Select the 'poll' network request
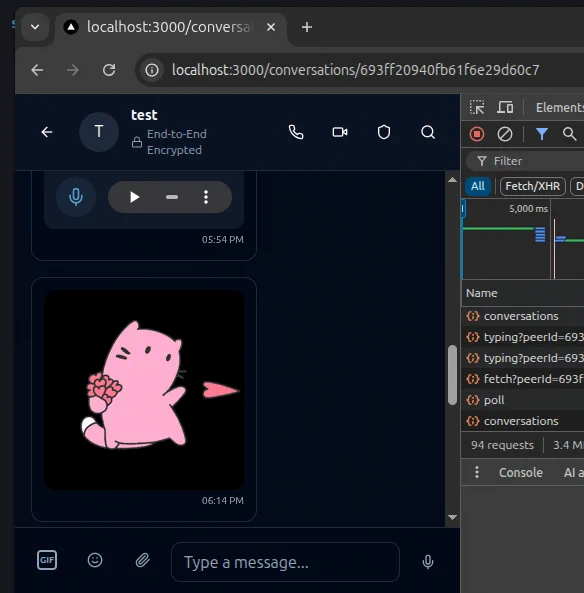This screenshot has width=584, height=593. [x=523, y=400]
